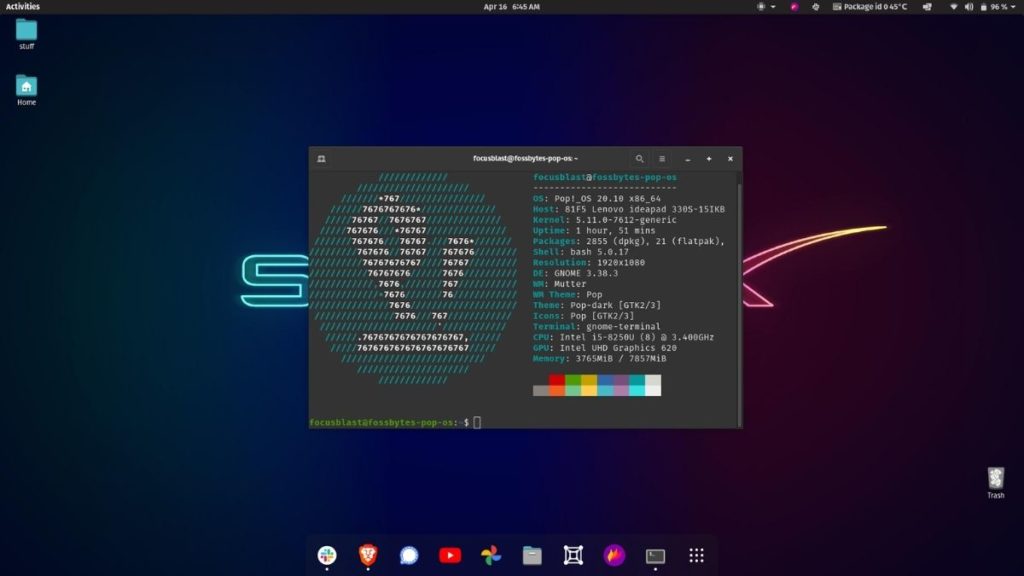Open YouTube from the dock
Viewport: 1024px width, 576px height.
click(x=450, y=556)
